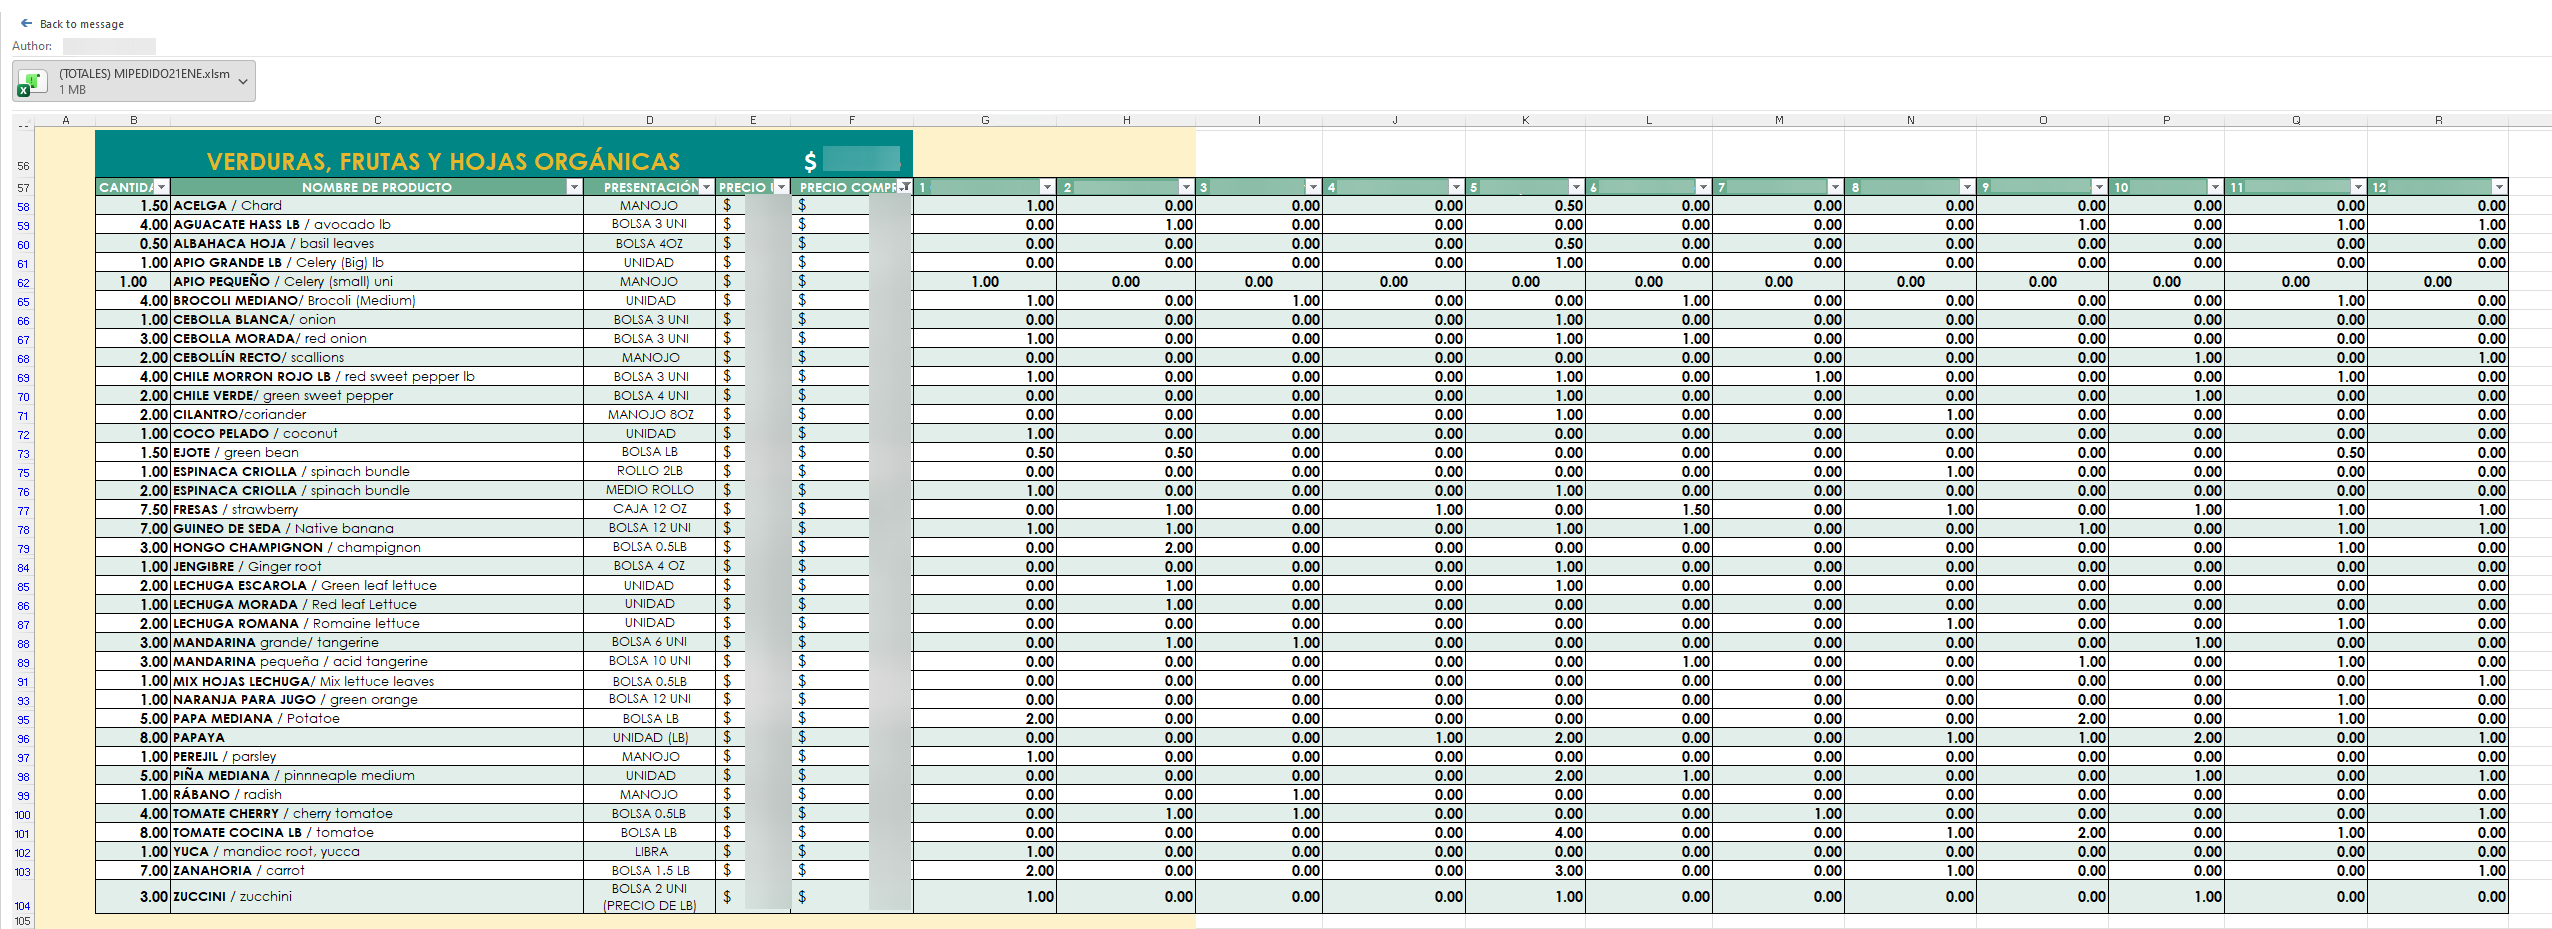The height and width of the screenshot is (929, 2552).
Task: Click the ALBAHACA HOJA / basil leaves cell
Action: coord(377,244)
